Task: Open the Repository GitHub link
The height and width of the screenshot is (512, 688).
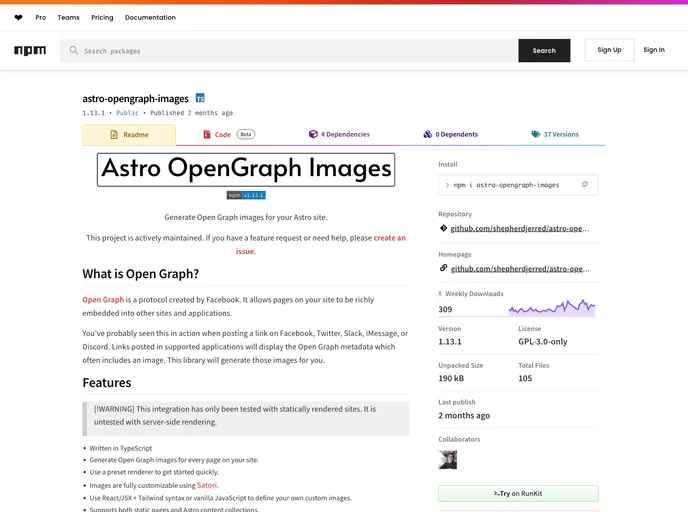Action: point(520,229)
